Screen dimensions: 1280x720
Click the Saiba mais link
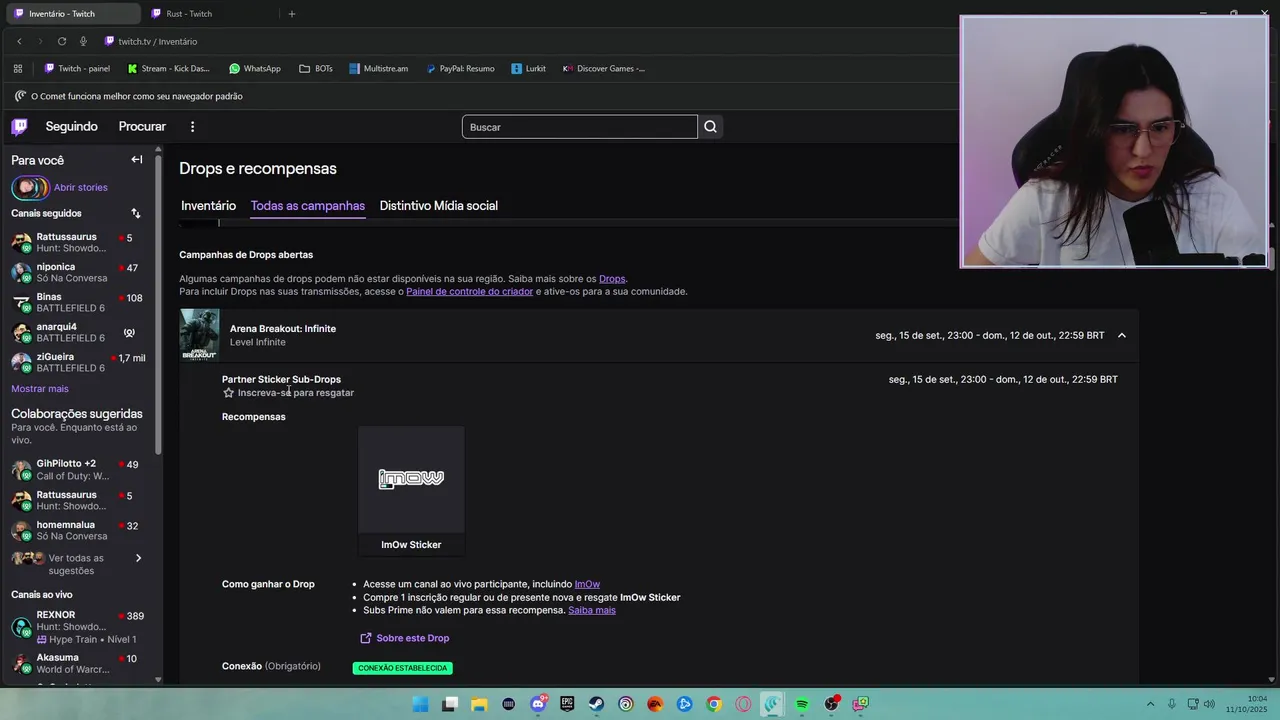592,610
